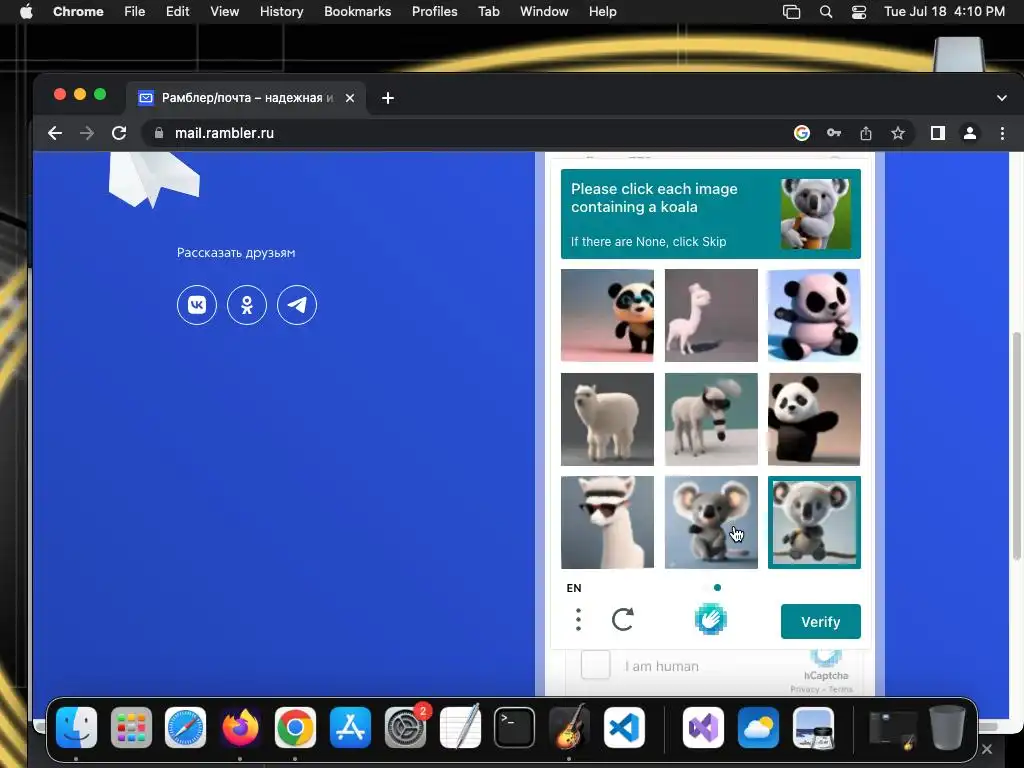The image size is (1024, 768).
Task: Share page via Telegram icon
Action: pyautogui.click(x=297, y=305)
